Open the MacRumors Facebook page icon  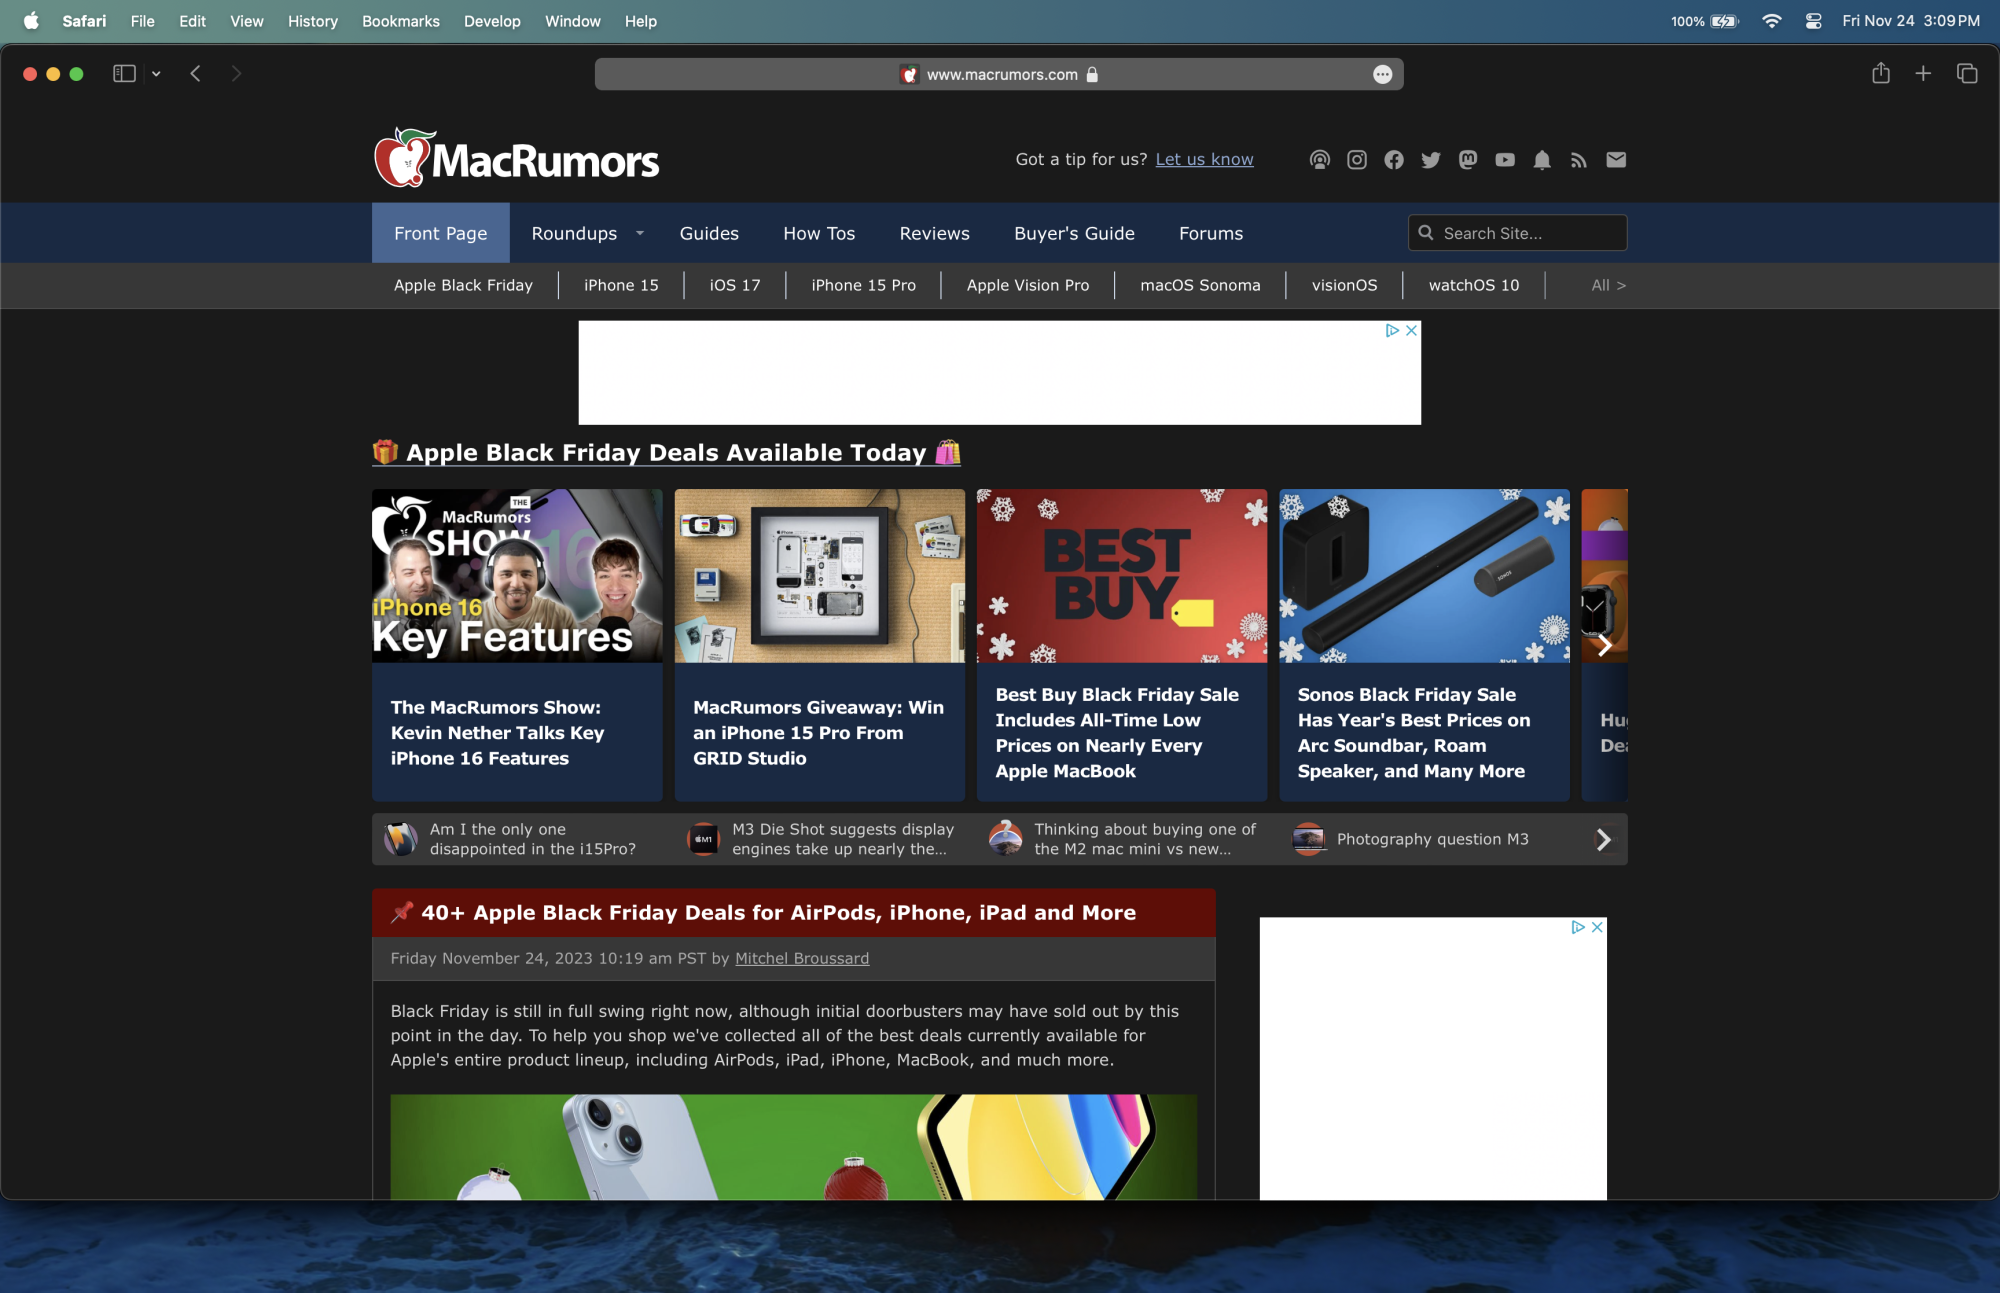1394,160
